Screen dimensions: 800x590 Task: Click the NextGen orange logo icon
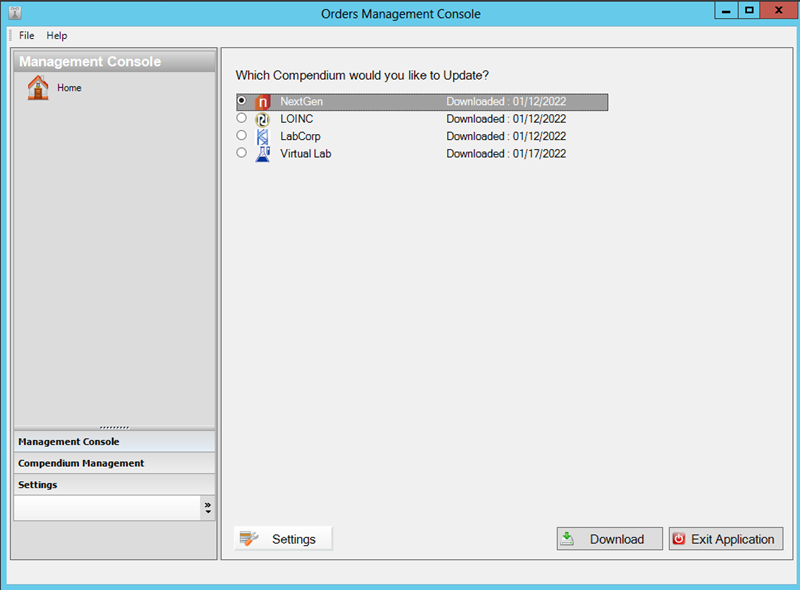262,102
